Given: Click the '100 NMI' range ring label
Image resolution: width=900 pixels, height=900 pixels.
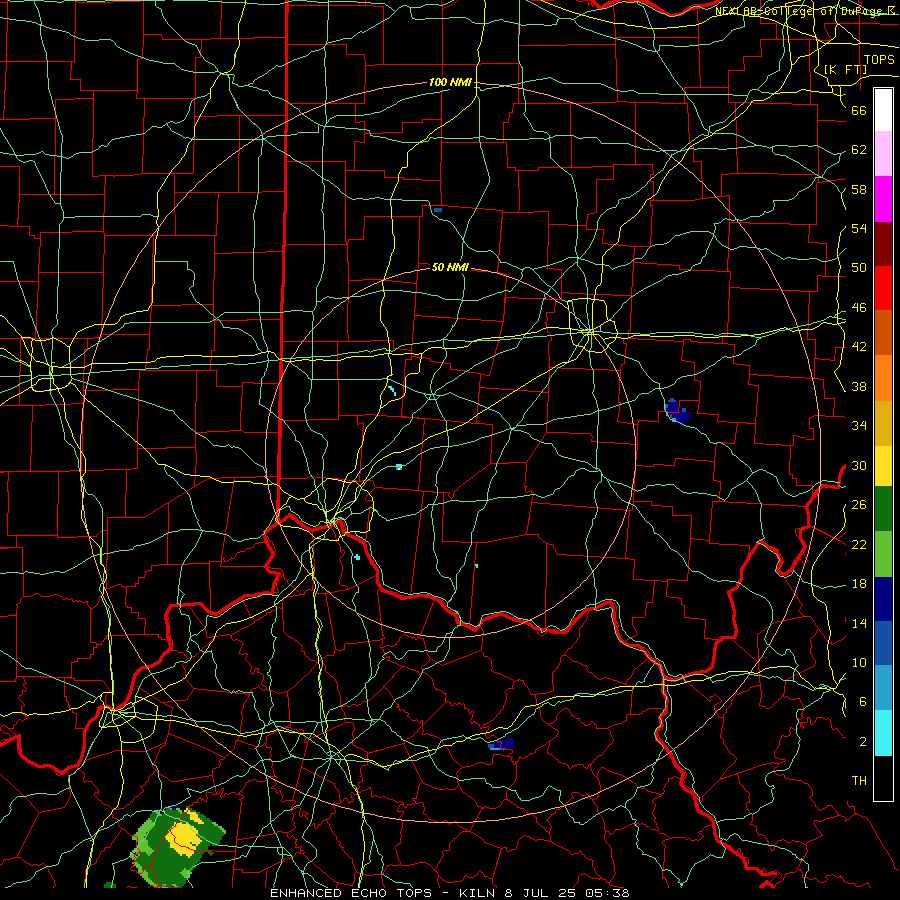Looking at the screenshot, I should click(x=450, y=82).
